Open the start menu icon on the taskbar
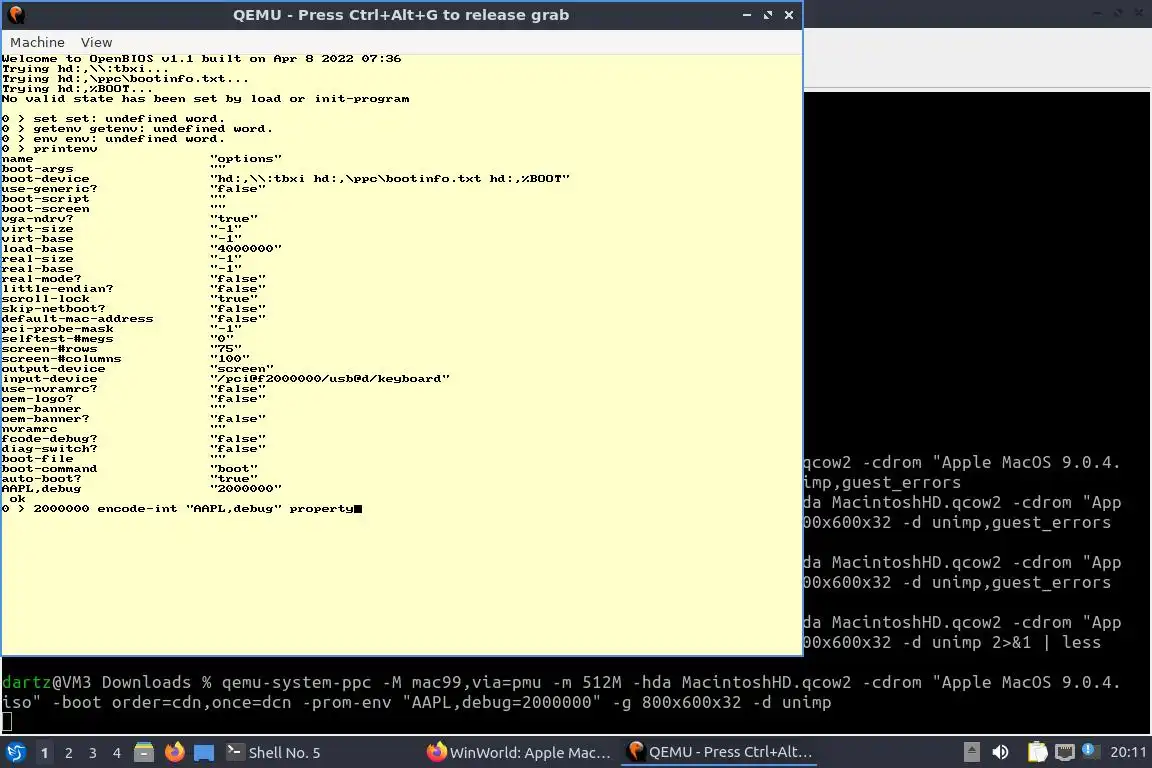The height and width of the screenshot is (768, 1152). click(15, 753)
